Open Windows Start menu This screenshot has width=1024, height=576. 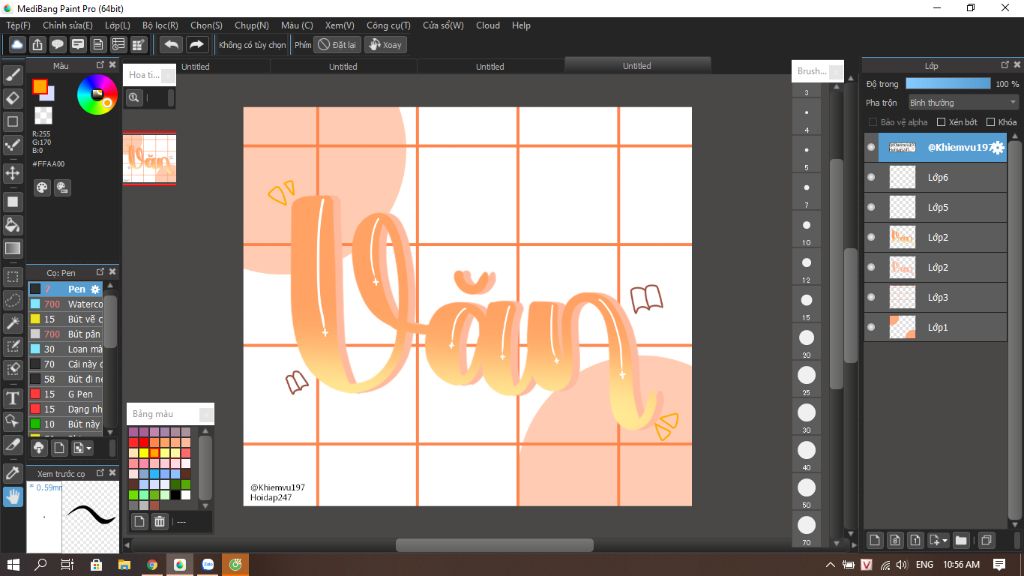12,564
